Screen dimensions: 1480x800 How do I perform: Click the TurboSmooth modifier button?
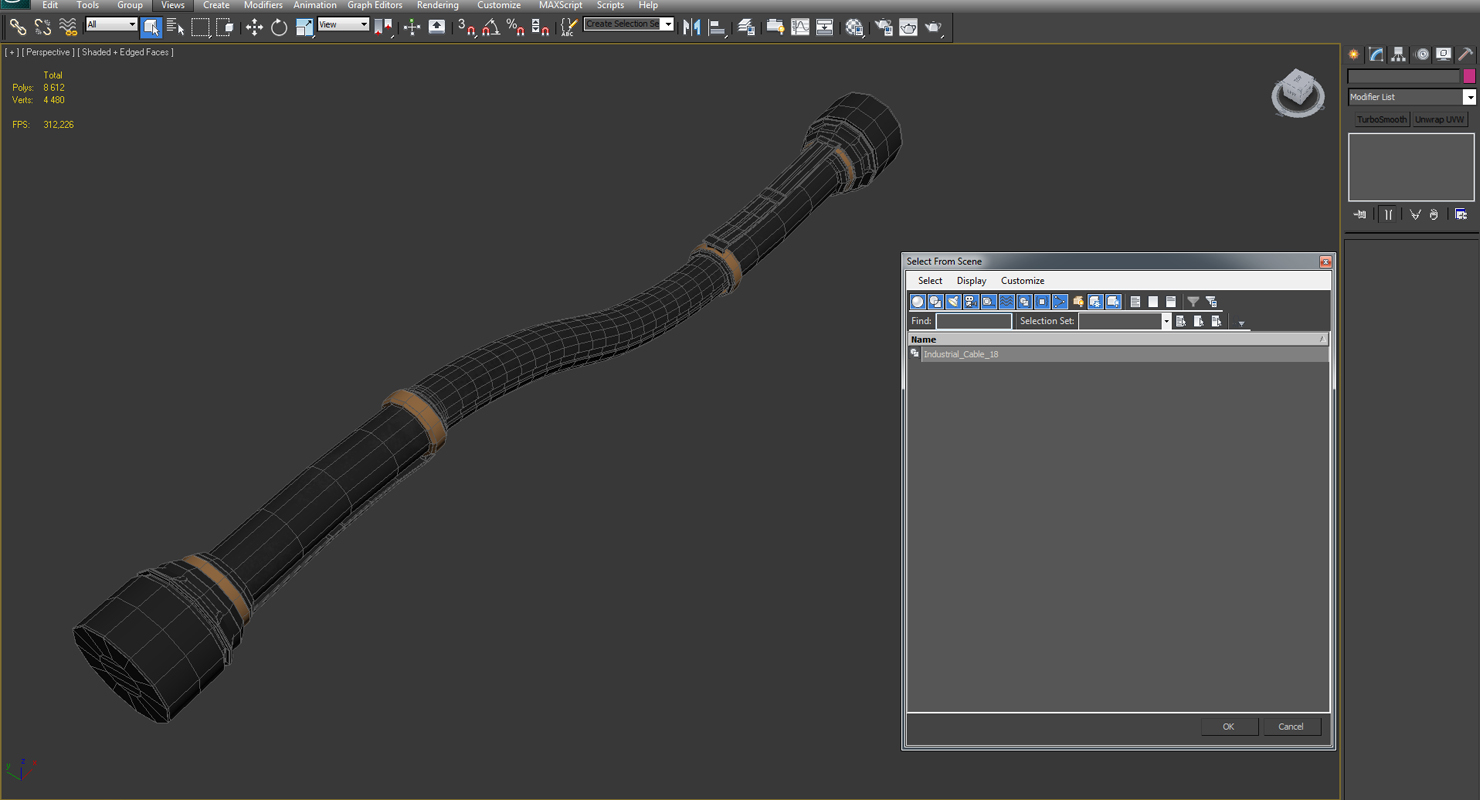[x=1381, y=119]
